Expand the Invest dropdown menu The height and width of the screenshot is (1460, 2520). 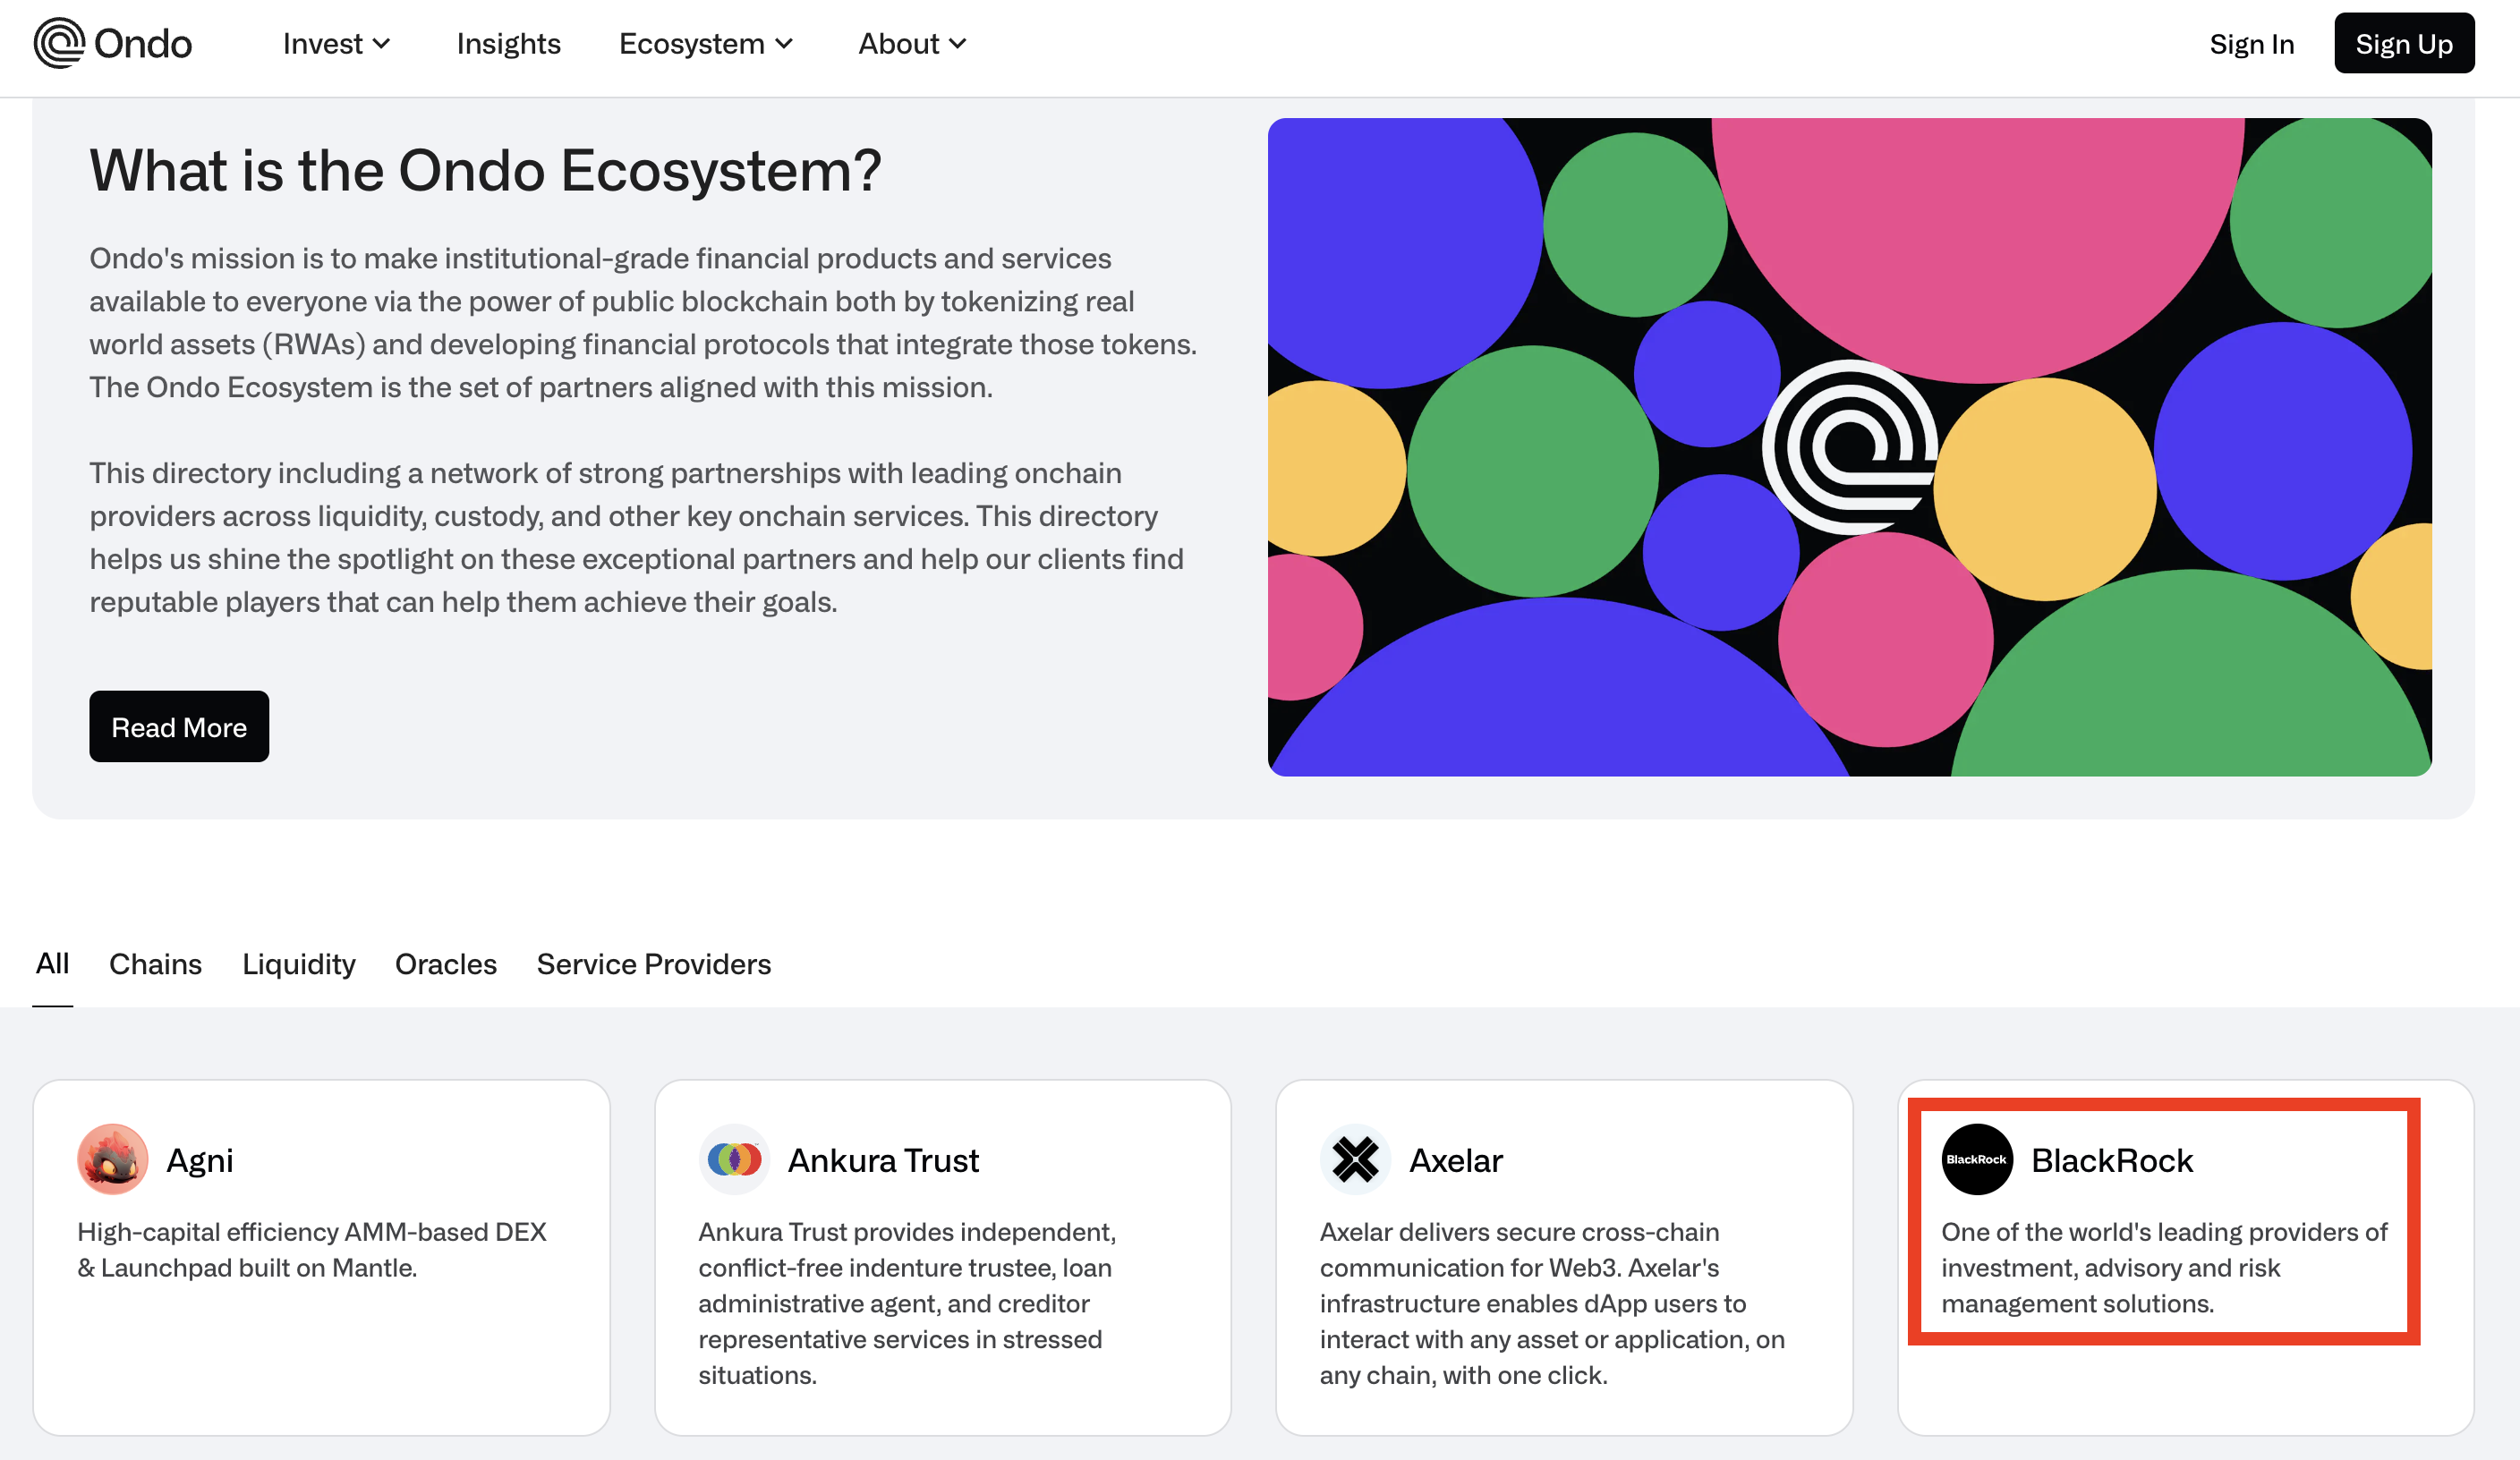[x=336, y=44]
